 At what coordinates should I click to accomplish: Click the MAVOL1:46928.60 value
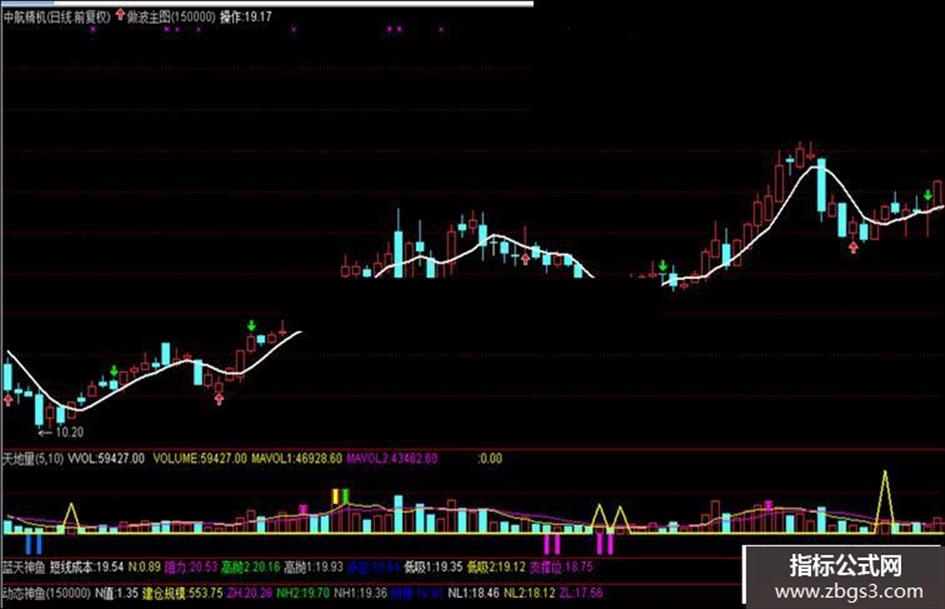[297, 458]
